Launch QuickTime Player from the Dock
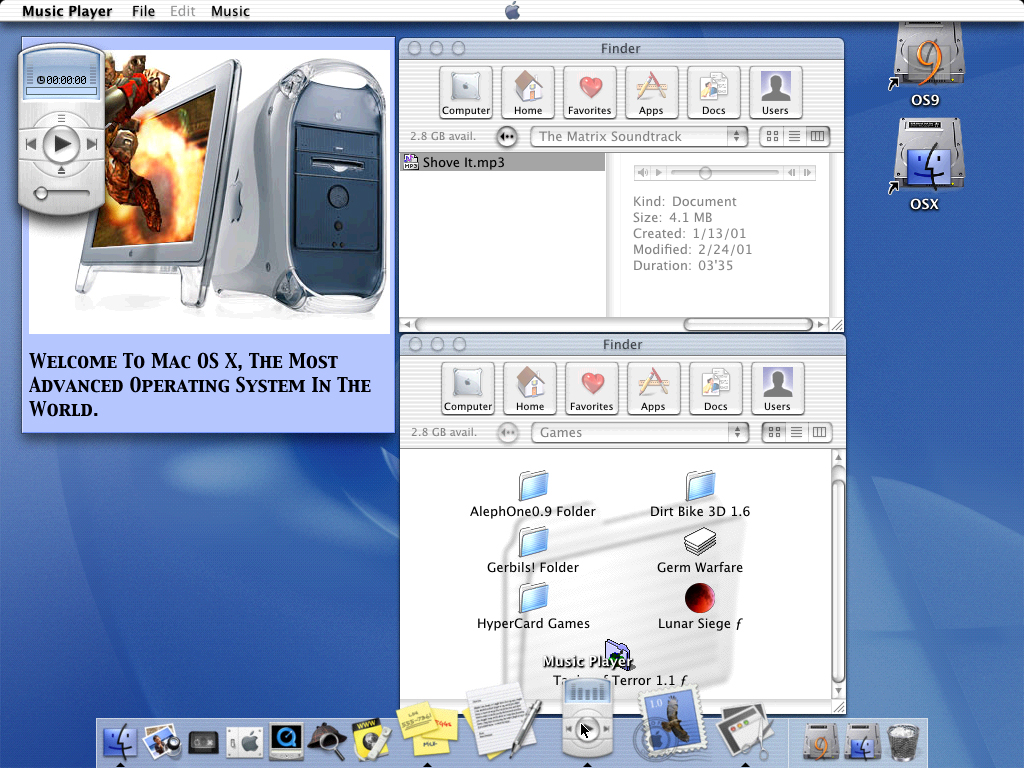The height and width of the screenshot is (768, 1024). [286, 741]
